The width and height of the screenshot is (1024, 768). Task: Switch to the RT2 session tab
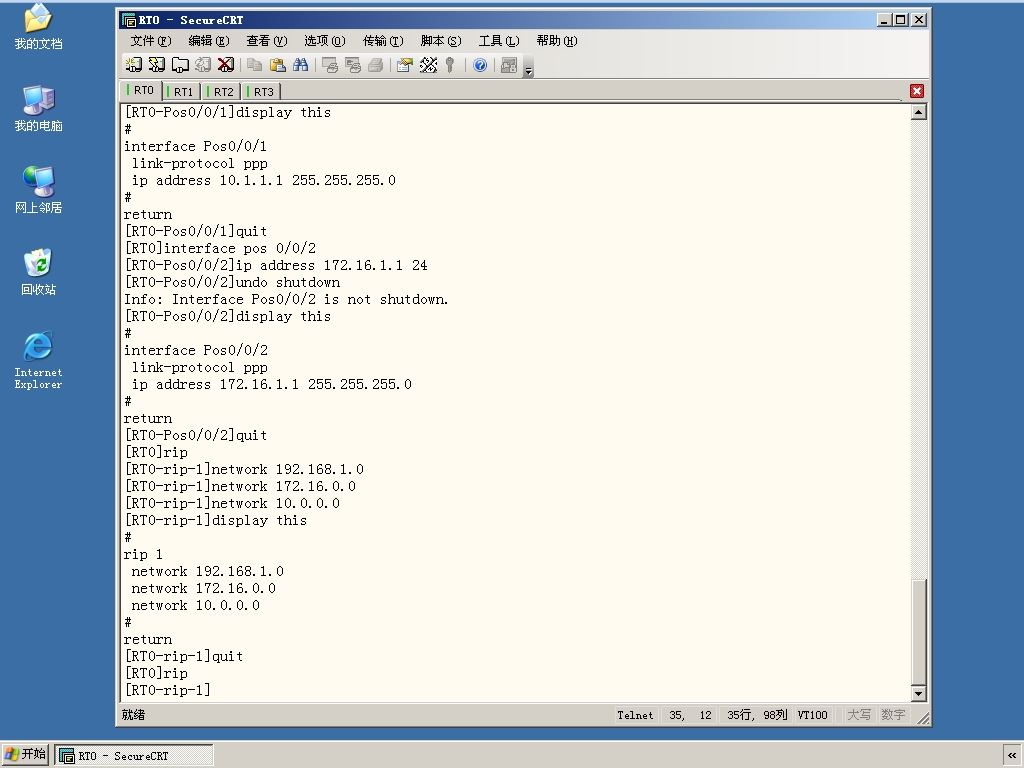click(x=221, y=91)
